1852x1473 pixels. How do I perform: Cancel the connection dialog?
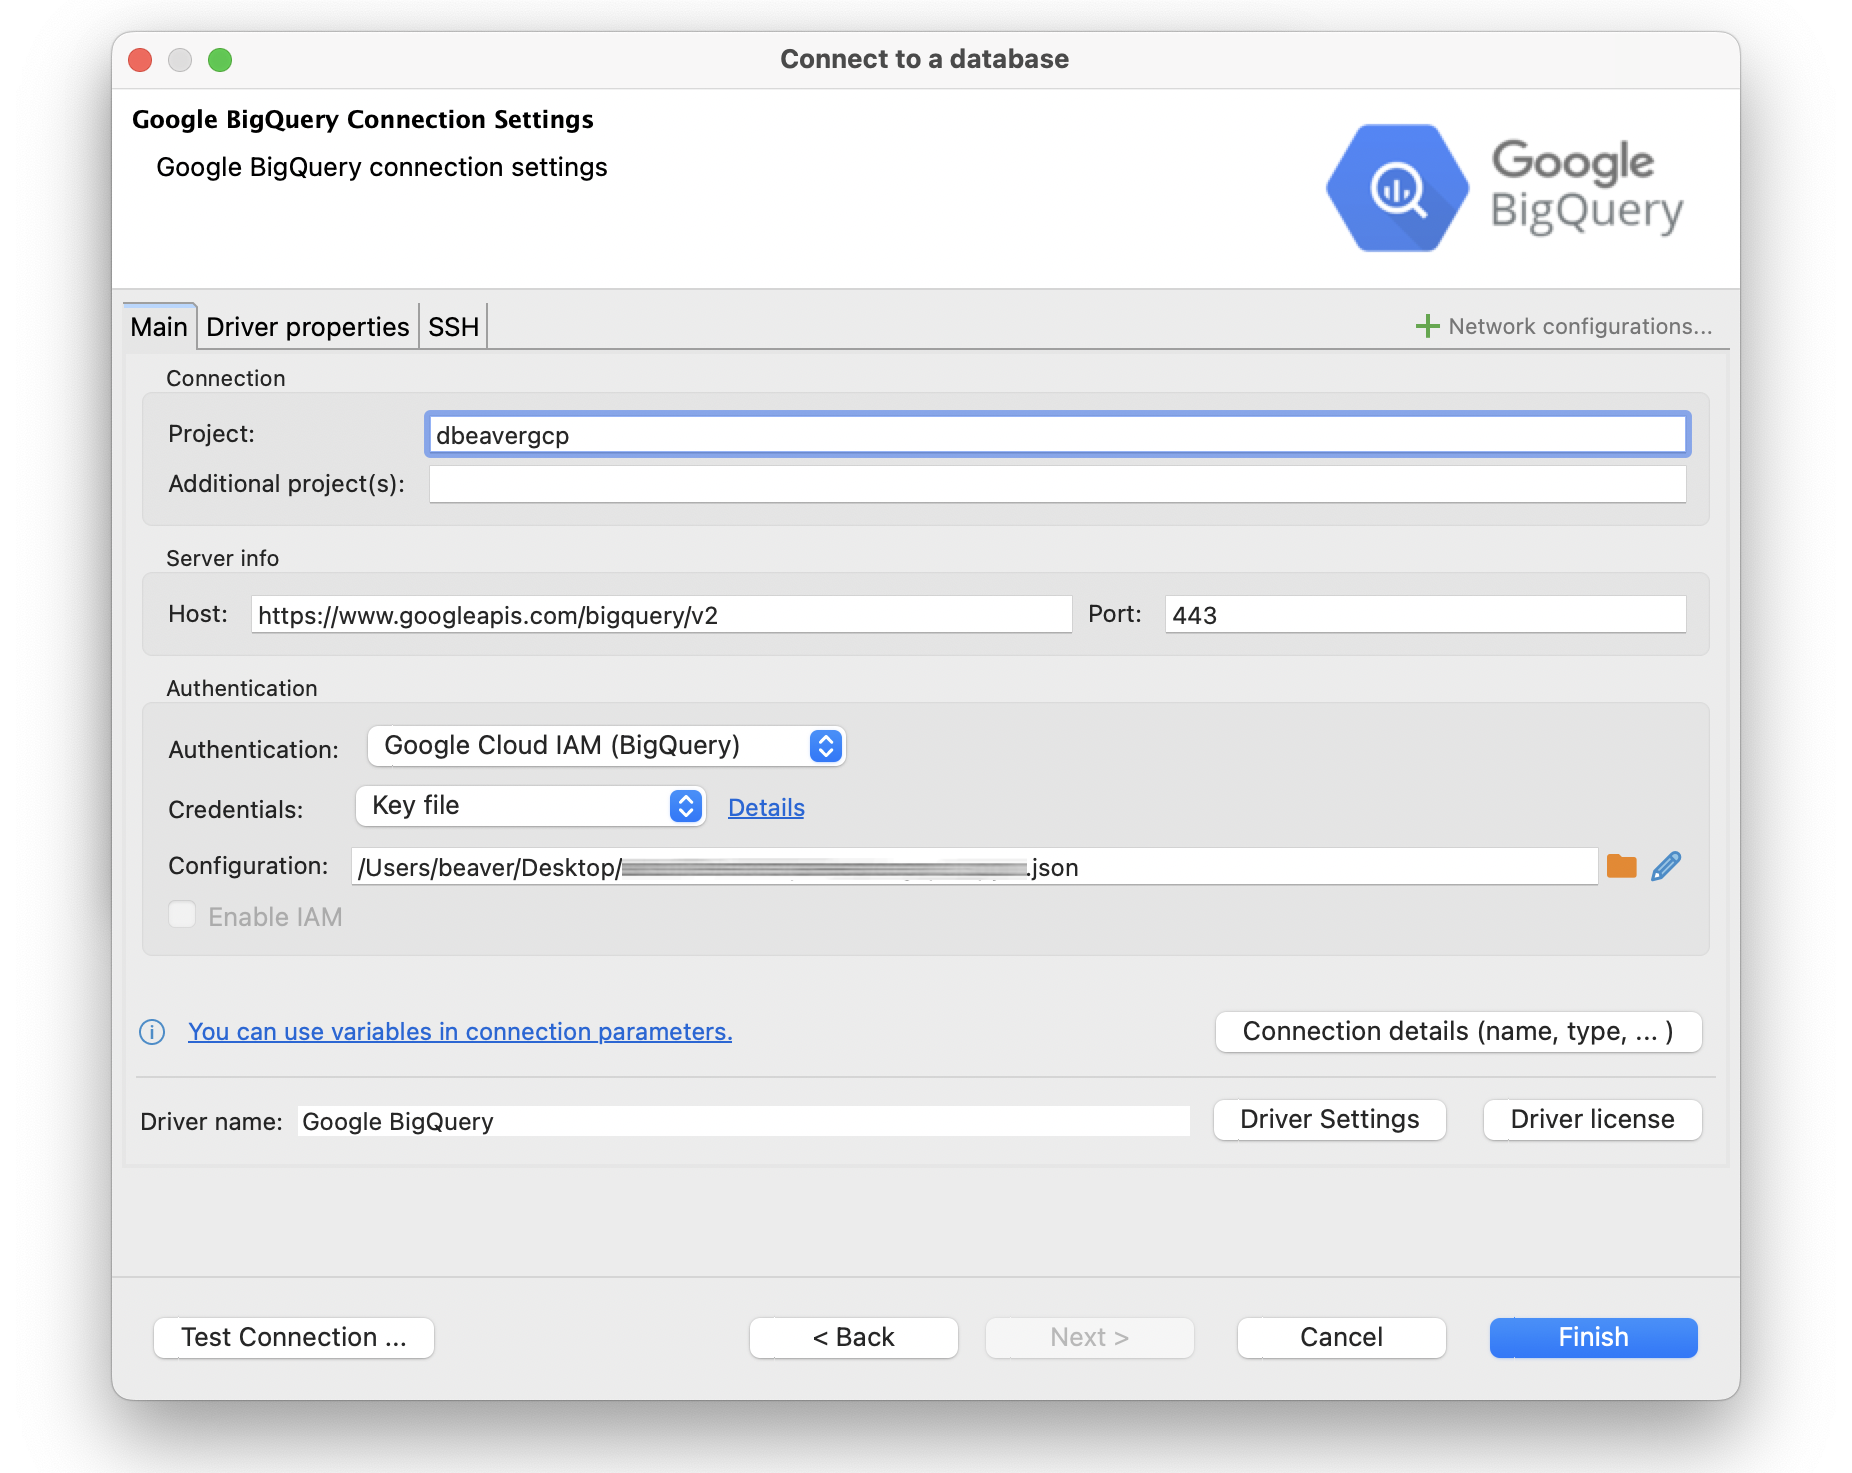pos(1341,1337)
